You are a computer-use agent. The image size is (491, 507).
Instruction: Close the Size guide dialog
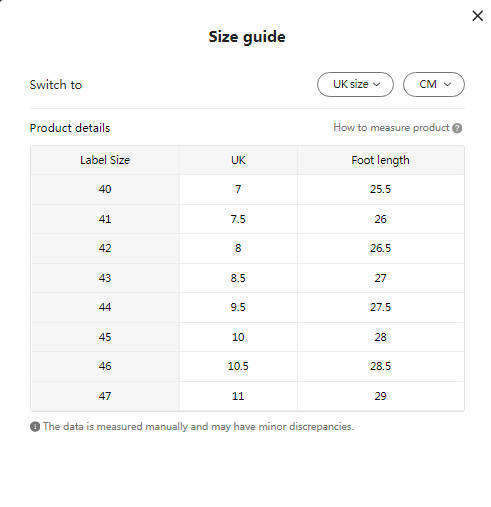pos(477,16)
